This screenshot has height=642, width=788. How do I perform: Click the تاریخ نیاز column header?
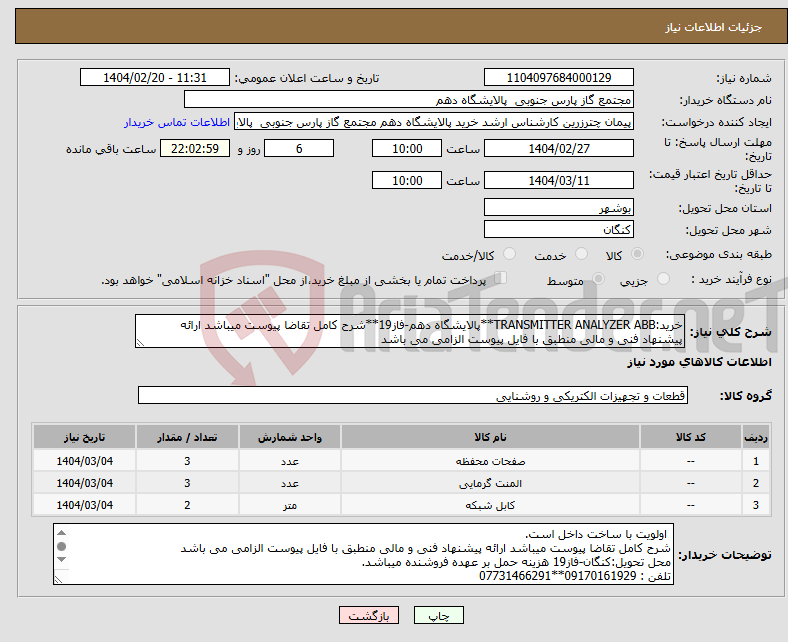(x=85, y=438)
